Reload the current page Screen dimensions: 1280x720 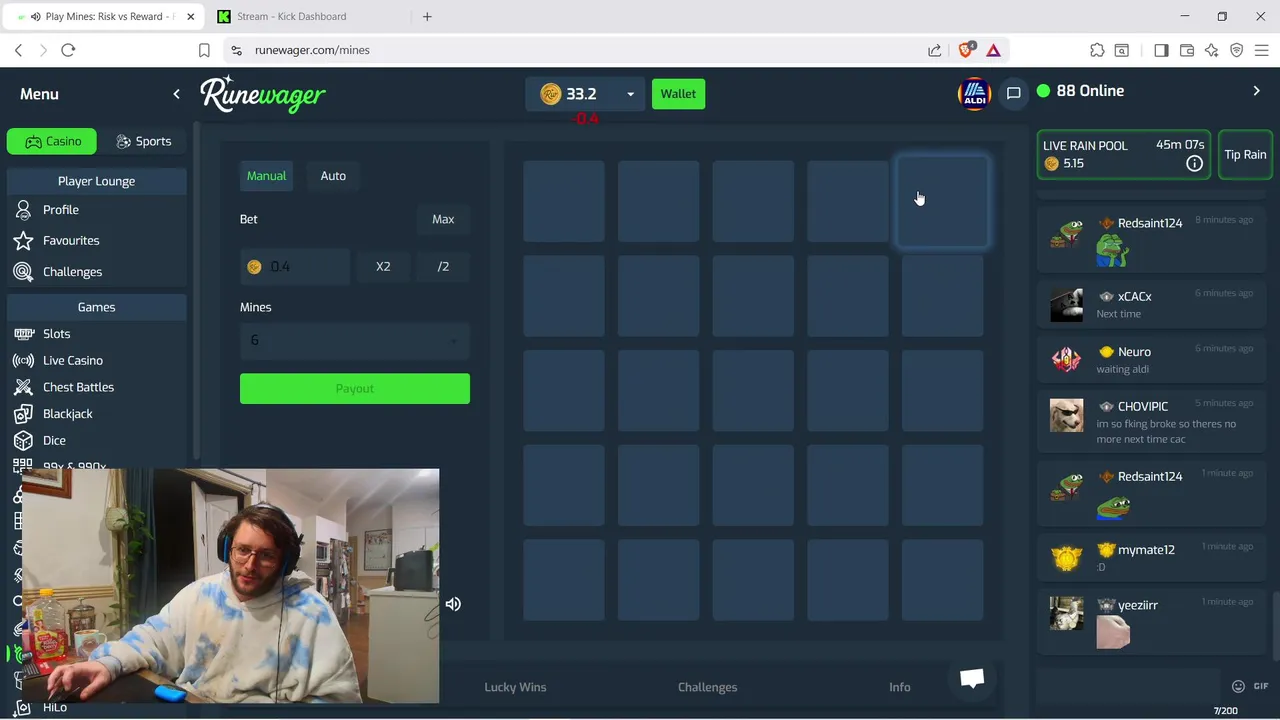[68, 50]
